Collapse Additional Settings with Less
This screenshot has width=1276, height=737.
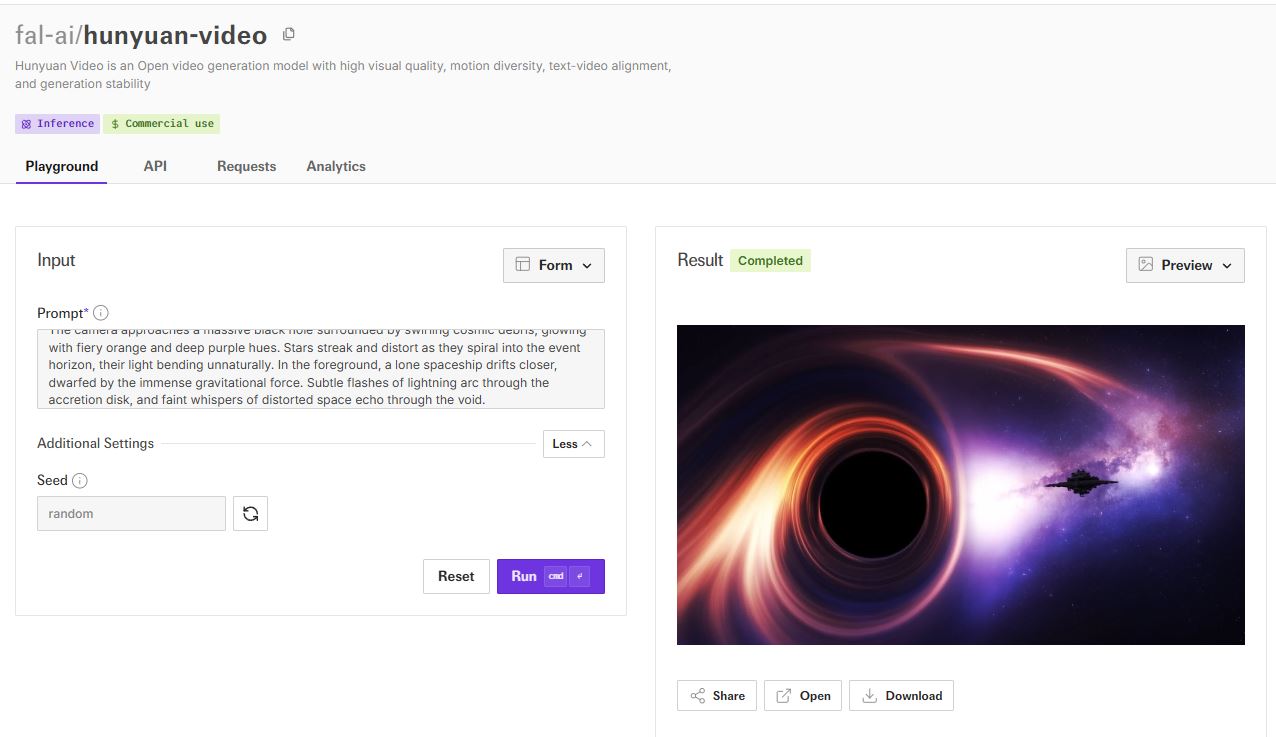pyautogui.click(x=573, y=444)
